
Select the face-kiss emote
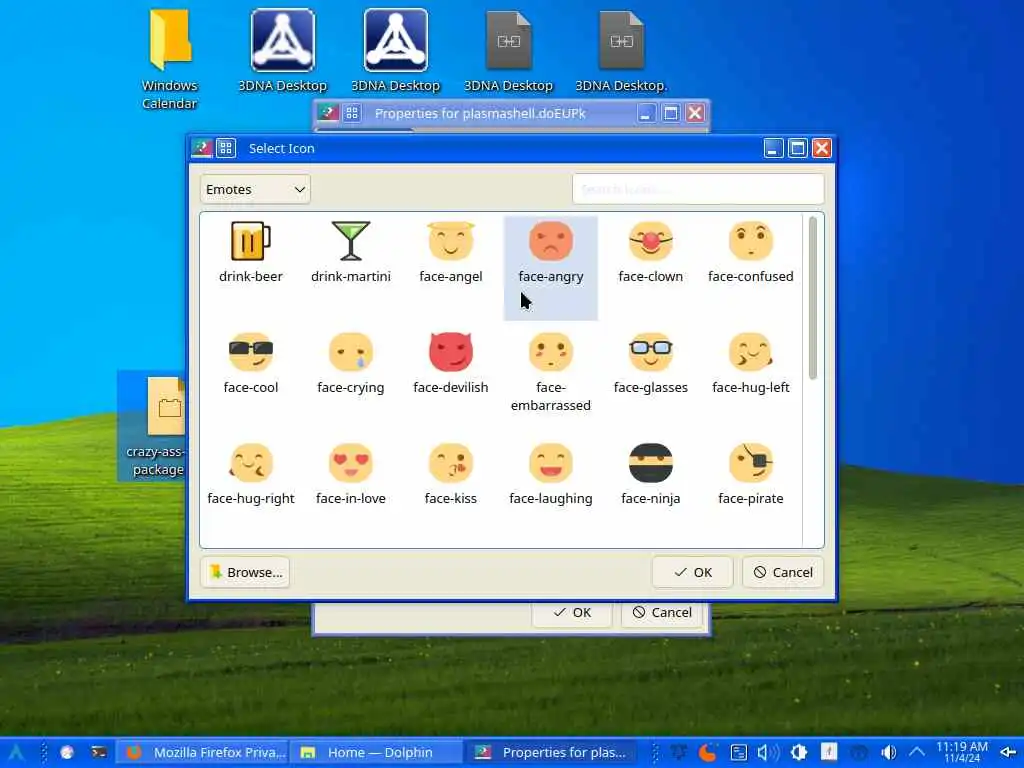click(x=451, y=474)
